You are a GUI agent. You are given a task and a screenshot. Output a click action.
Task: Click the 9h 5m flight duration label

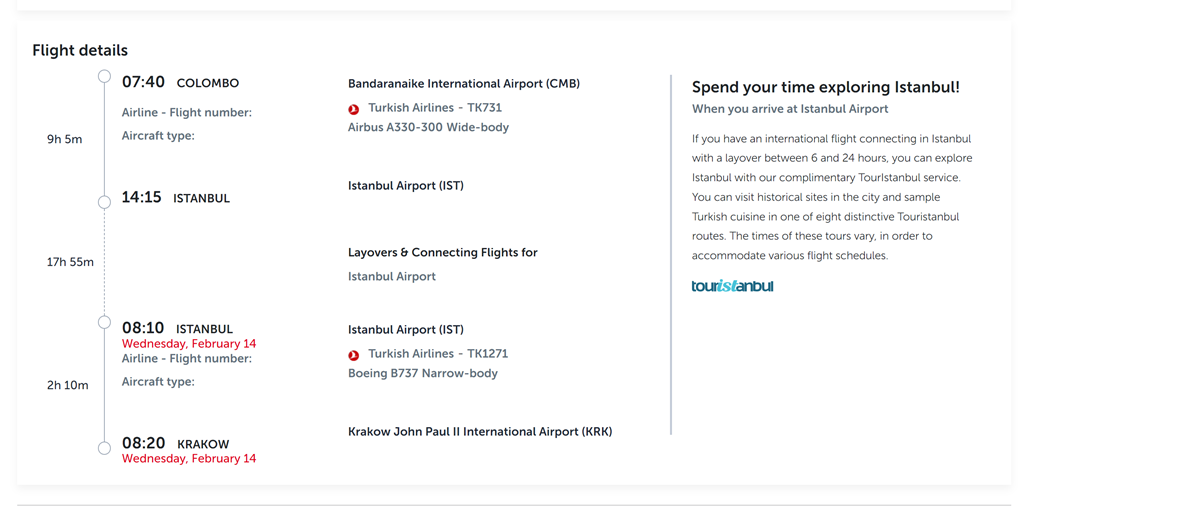tap(65, 139)
